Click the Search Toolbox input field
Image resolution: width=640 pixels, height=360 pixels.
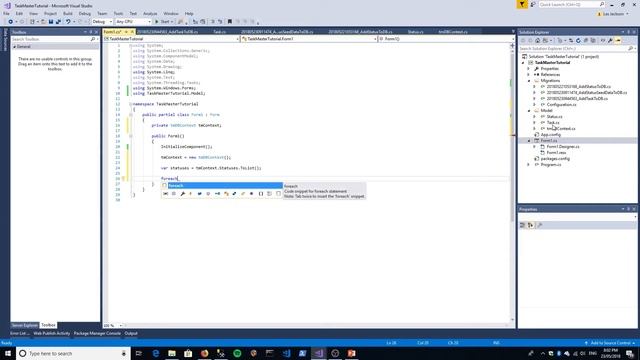tap(51, 39)
